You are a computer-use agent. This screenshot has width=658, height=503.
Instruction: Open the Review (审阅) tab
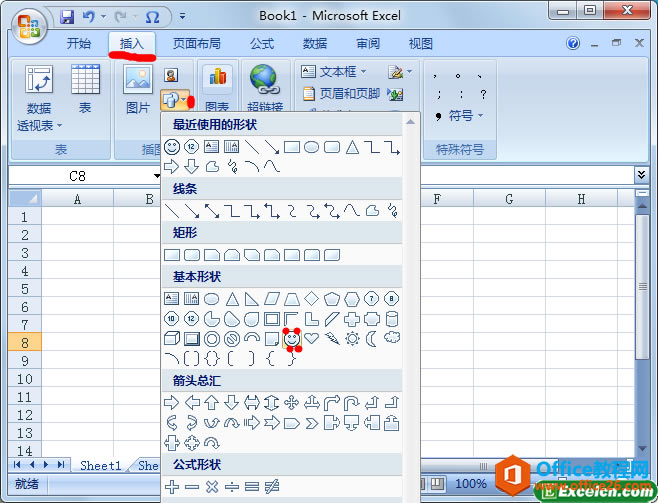368,43
